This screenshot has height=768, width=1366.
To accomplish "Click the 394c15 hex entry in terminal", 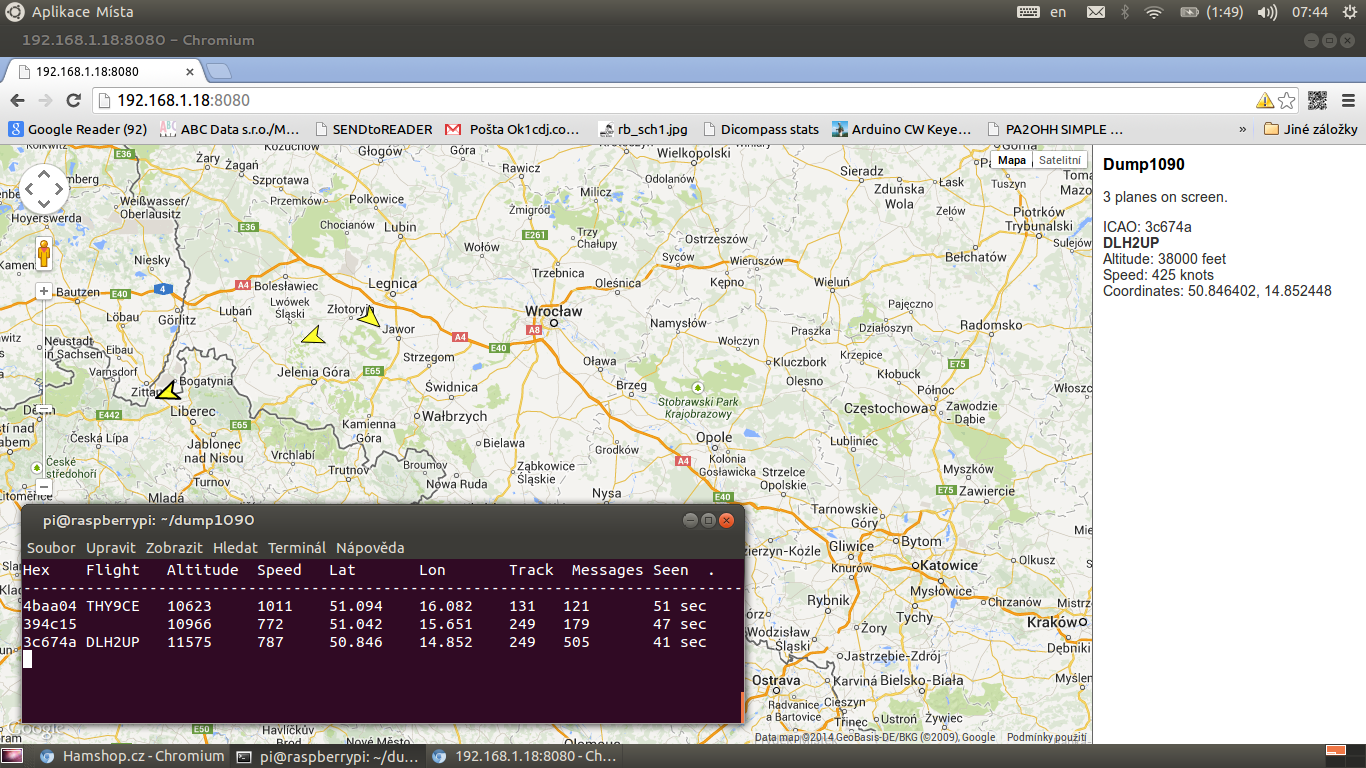I will click(x=50, y=624).
